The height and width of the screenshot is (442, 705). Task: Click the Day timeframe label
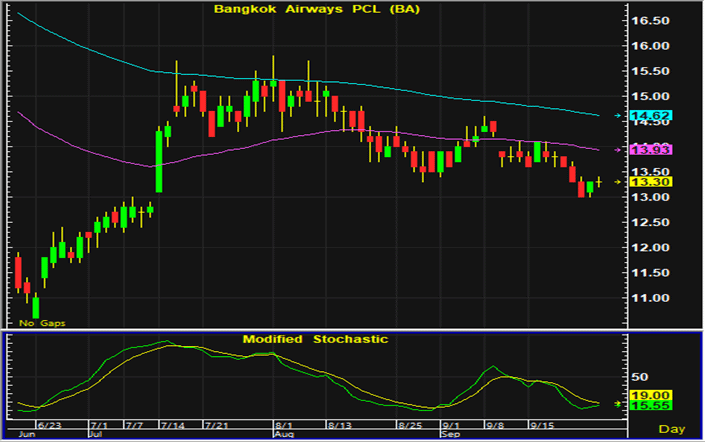[x=678, y=429]
